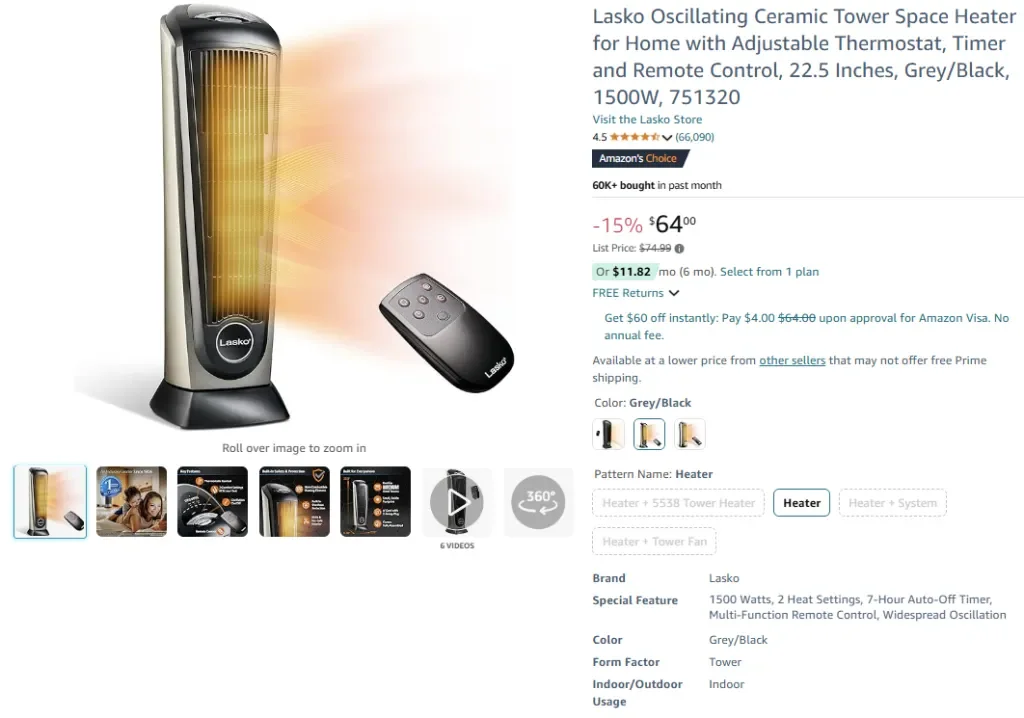Image resolution: width=1024 pixels, height=718 pixels.
Task: Visit the Lasko Store link
Action: (x=647, y=120)
